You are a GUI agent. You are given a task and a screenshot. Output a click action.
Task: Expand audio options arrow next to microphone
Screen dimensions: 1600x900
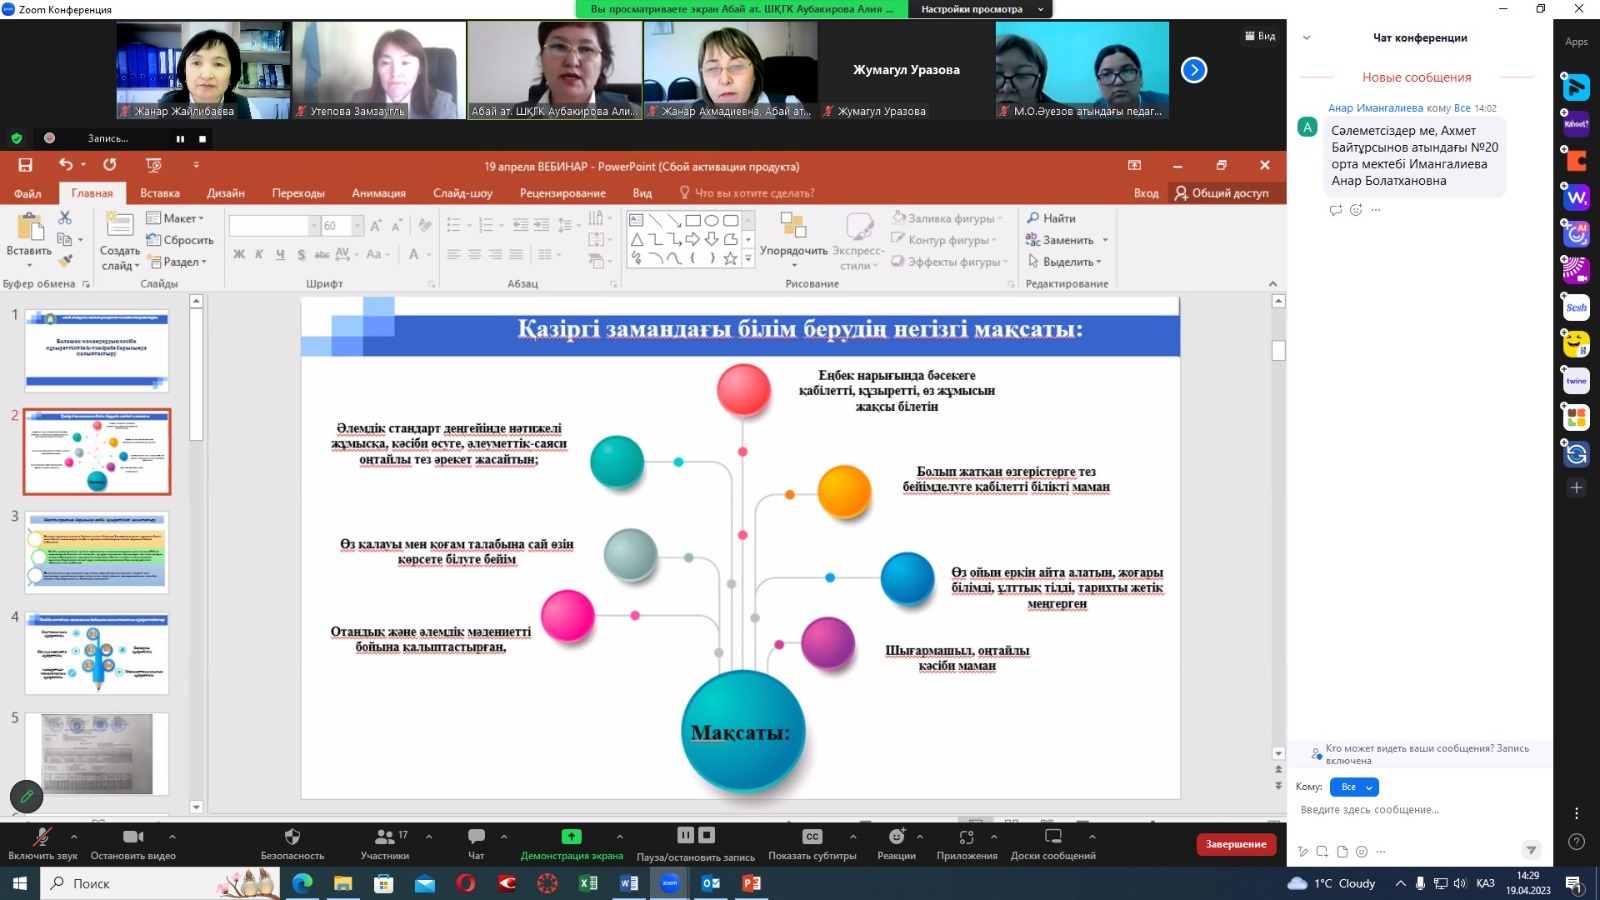(x=74, y=836)
